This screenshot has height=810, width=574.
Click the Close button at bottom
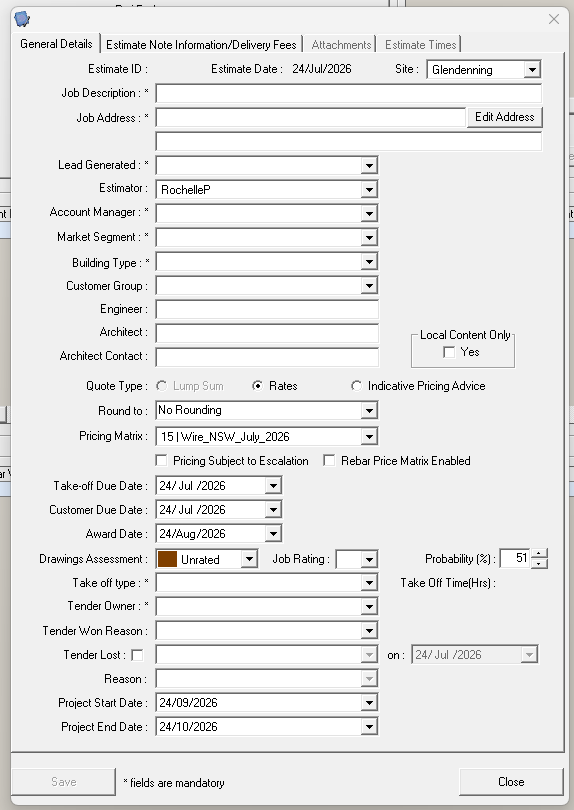(x=511, y=782)
